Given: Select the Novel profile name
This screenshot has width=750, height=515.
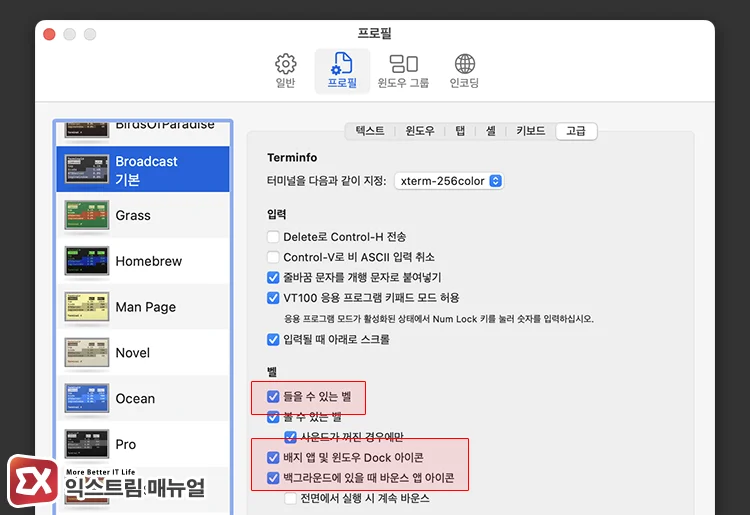Looking at the screenshot, I should (x=132, y=353).
